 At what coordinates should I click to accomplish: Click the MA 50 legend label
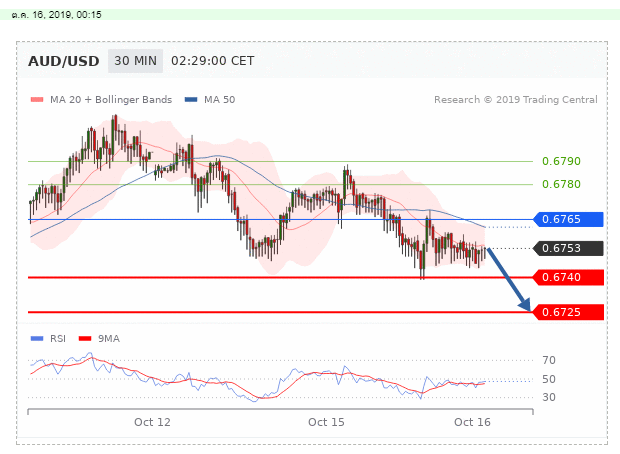coord(219,100)
